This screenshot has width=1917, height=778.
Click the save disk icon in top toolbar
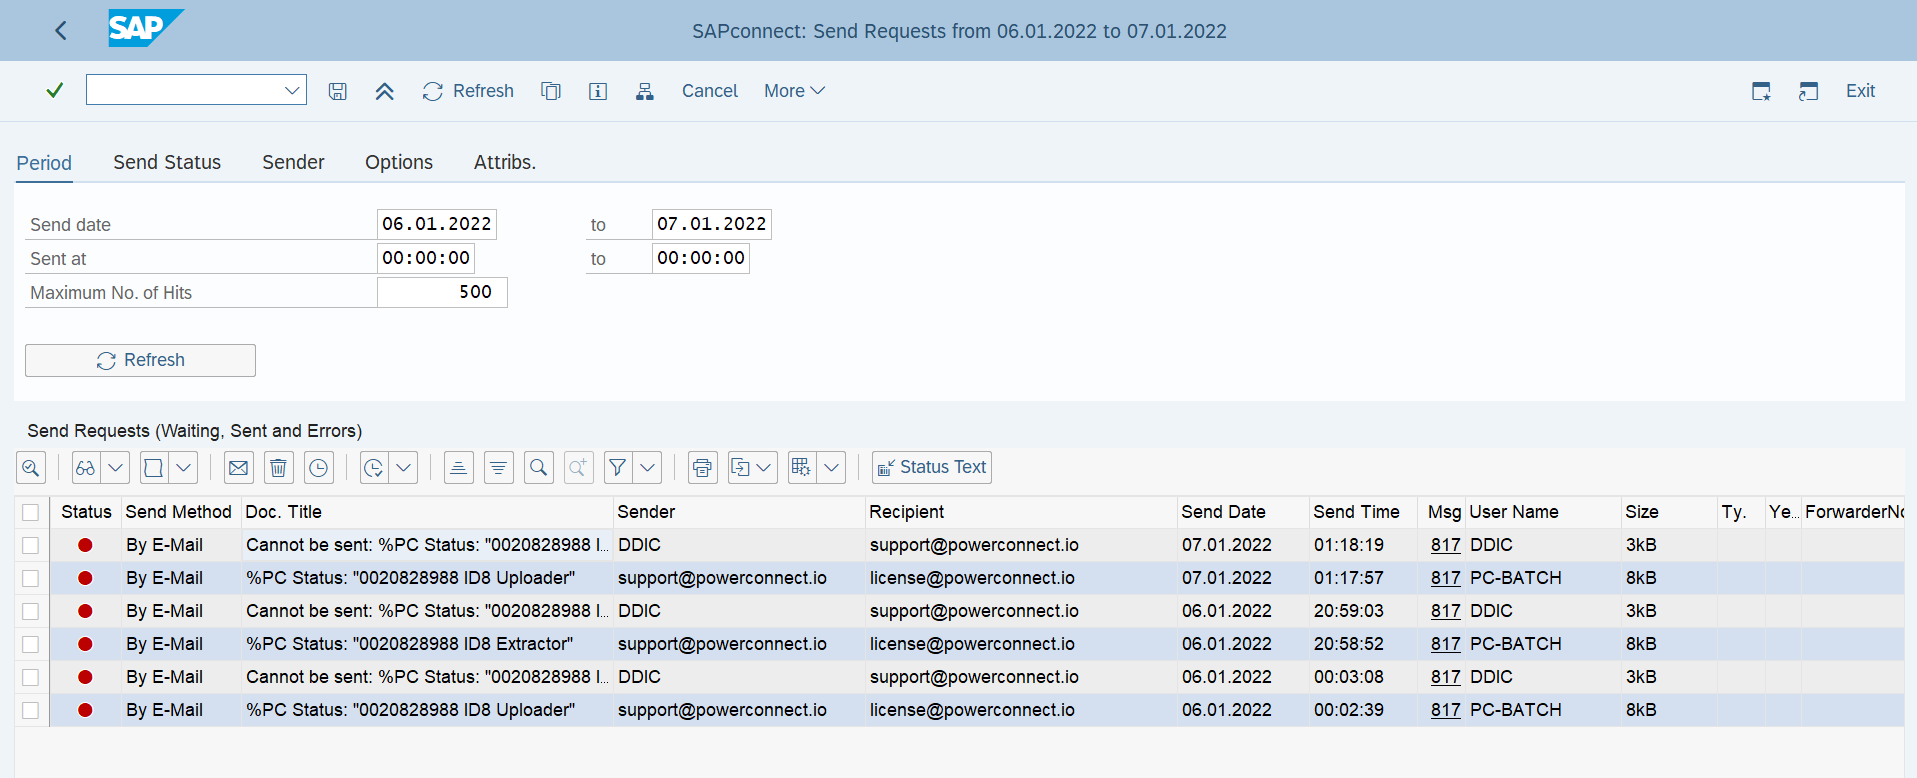point(338,91)
